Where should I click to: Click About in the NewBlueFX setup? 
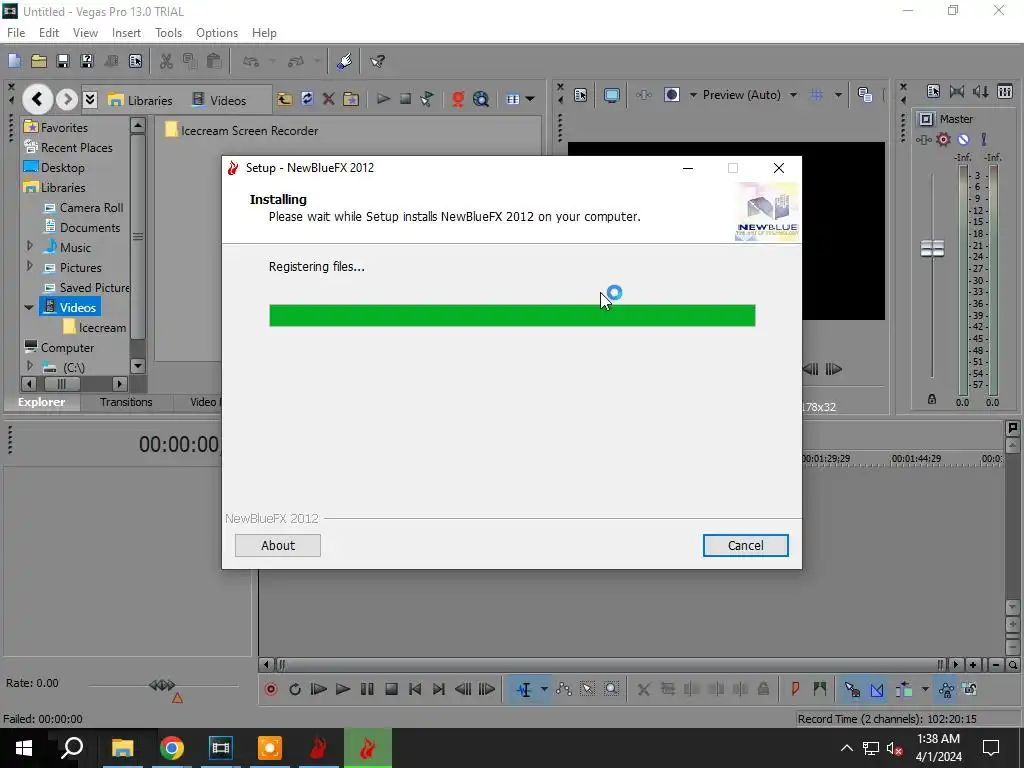(x=278, y=545)
